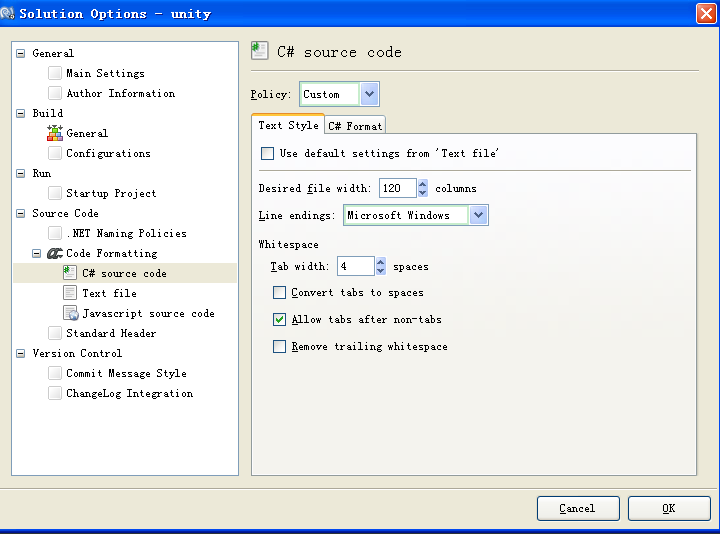Click the Main Settings tree icon

click(x=55, y=73)
